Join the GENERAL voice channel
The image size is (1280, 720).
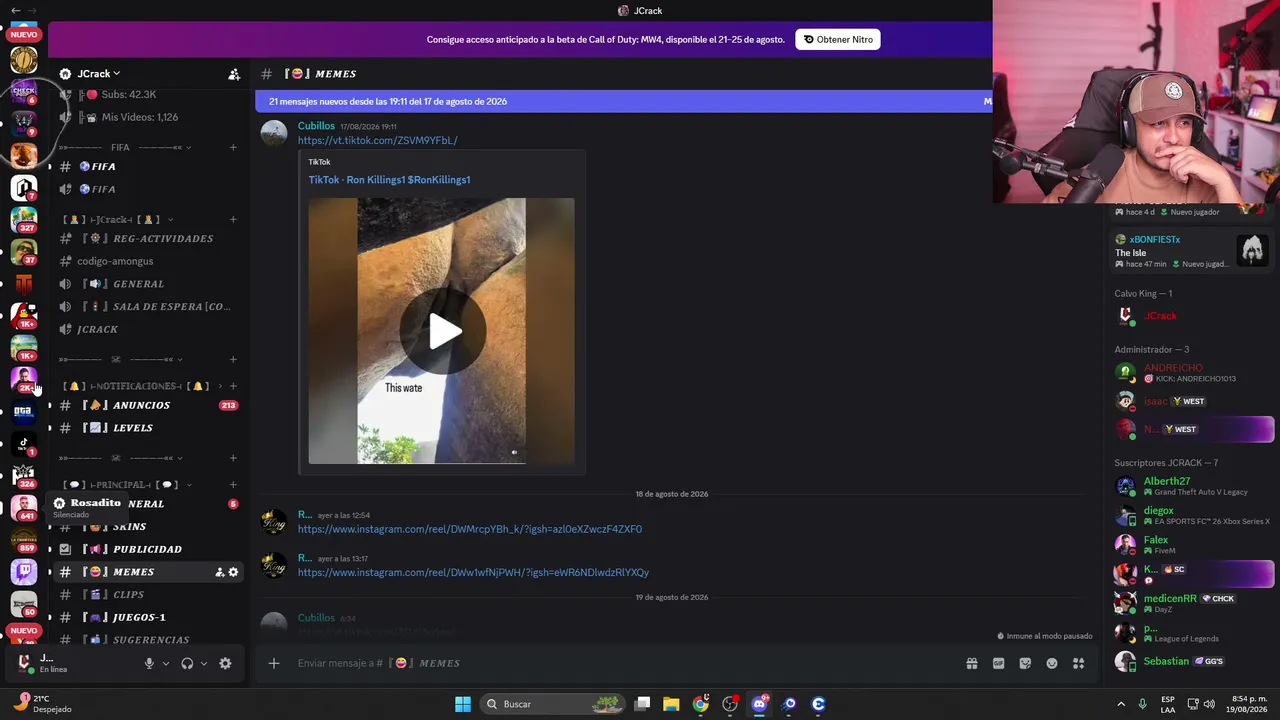(x=146, y=284)
